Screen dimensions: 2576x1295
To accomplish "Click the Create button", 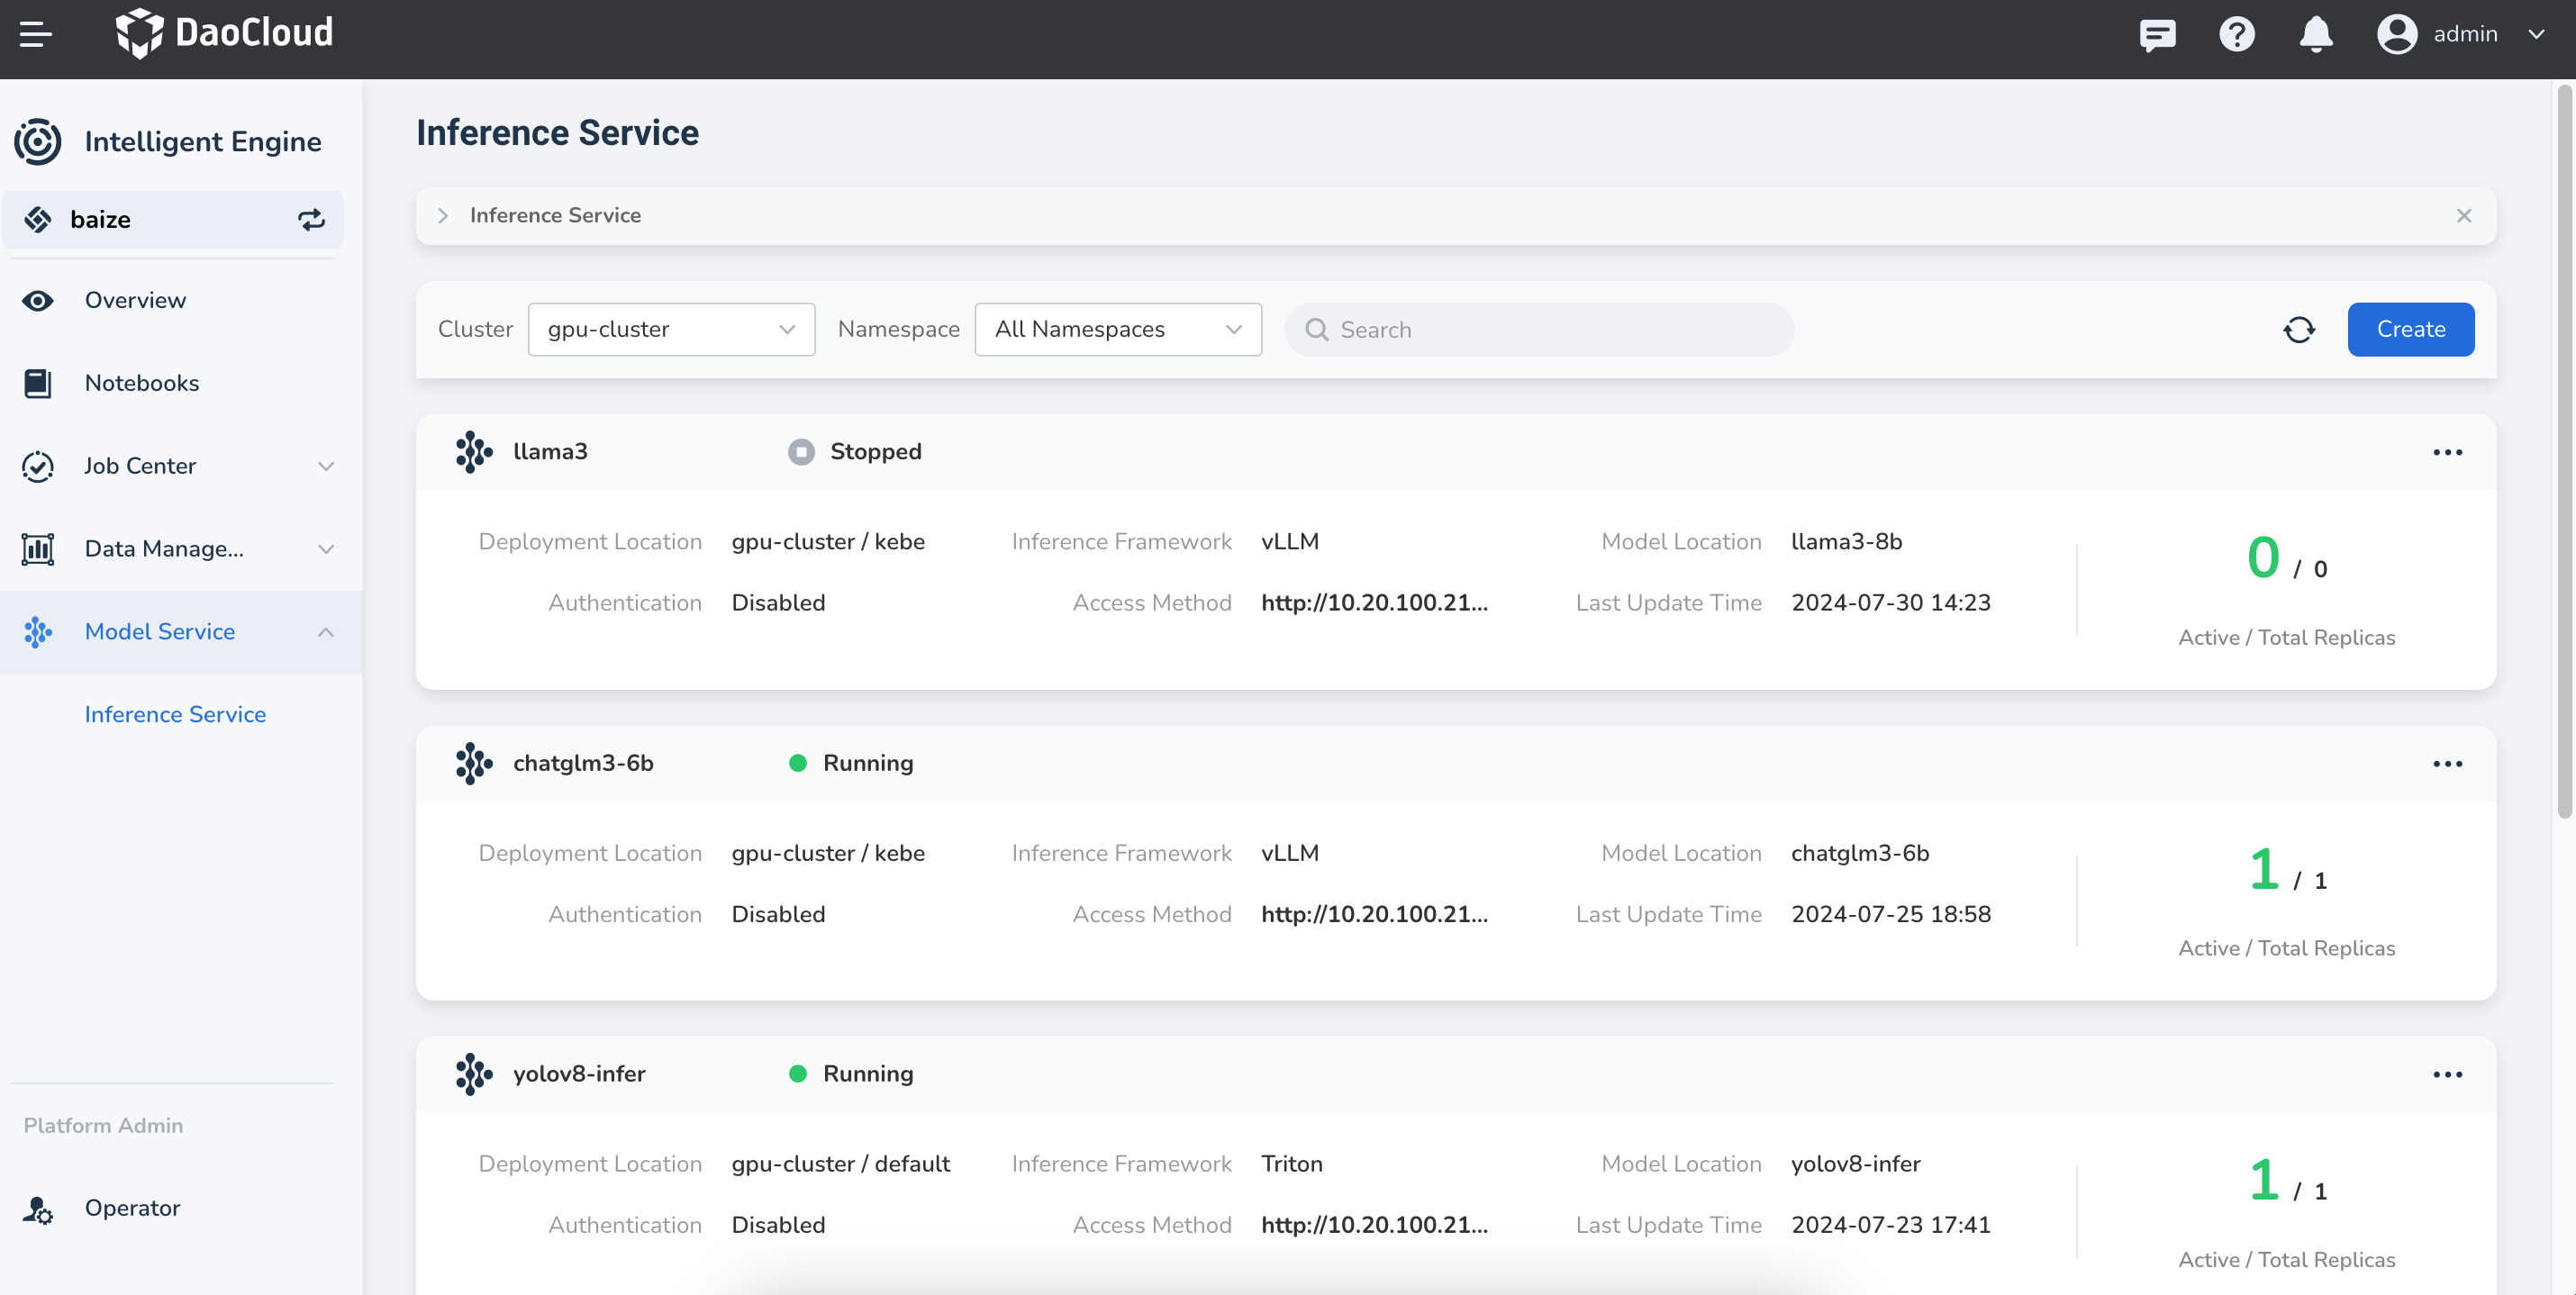I will [x=2410, y=330].
